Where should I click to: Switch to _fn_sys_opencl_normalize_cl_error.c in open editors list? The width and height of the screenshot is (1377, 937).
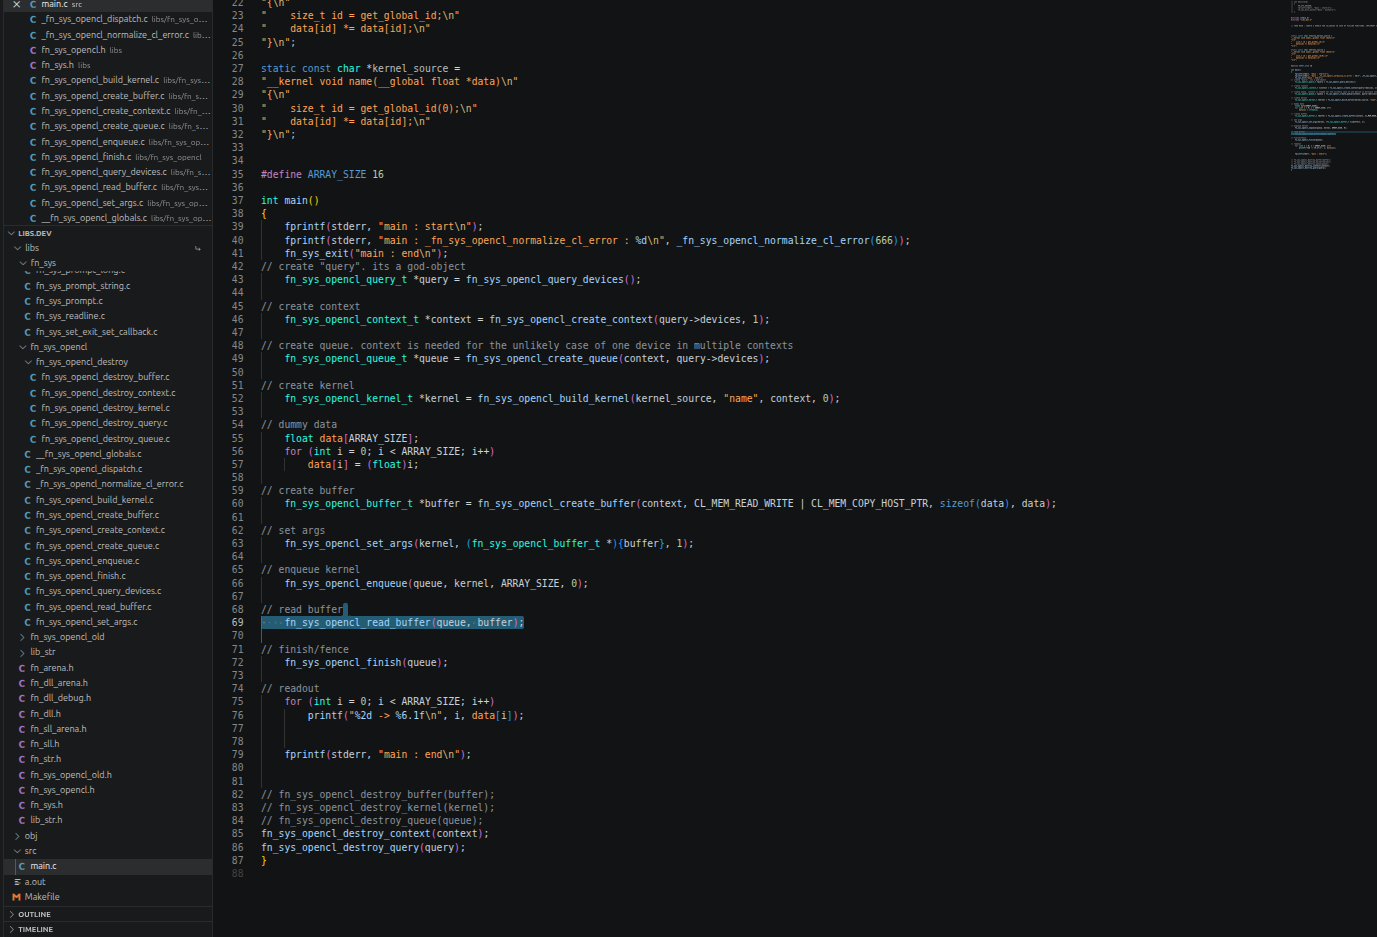pos(106,35)
